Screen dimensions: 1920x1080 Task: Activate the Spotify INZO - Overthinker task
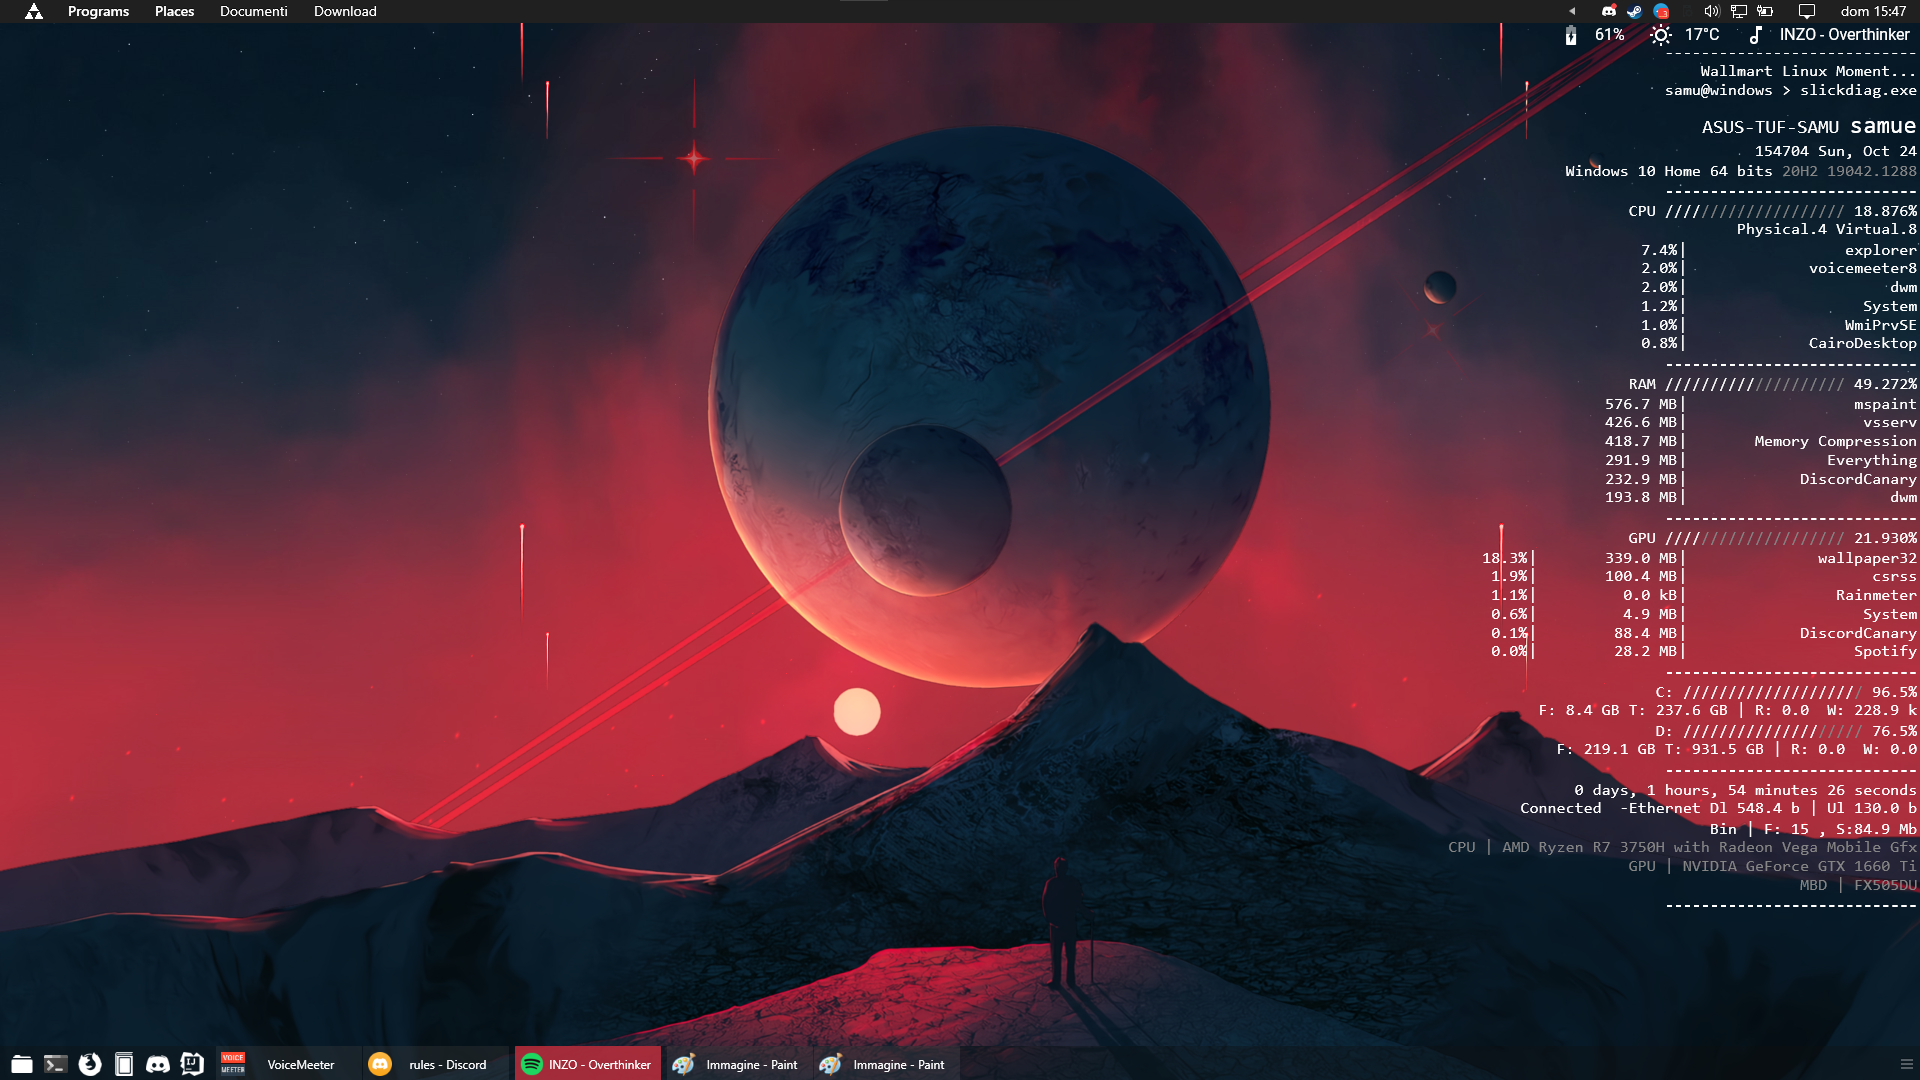588,1064
